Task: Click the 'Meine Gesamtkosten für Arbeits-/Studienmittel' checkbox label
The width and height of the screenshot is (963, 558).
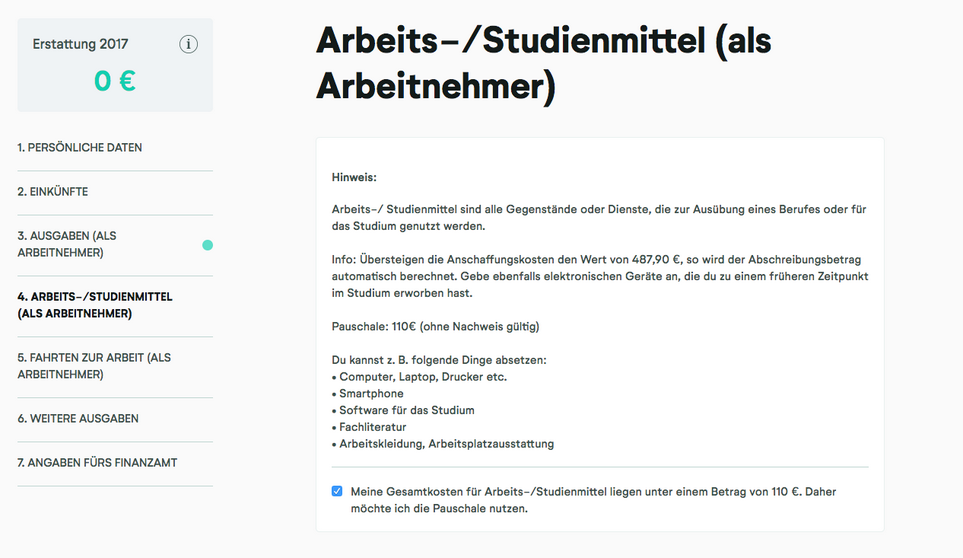Action: pyautogui.click(x=593, y=500)
